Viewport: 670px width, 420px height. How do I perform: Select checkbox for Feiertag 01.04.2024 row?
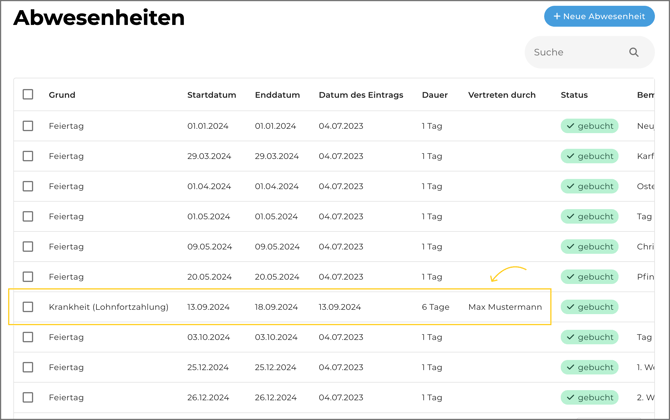[28, 186]
